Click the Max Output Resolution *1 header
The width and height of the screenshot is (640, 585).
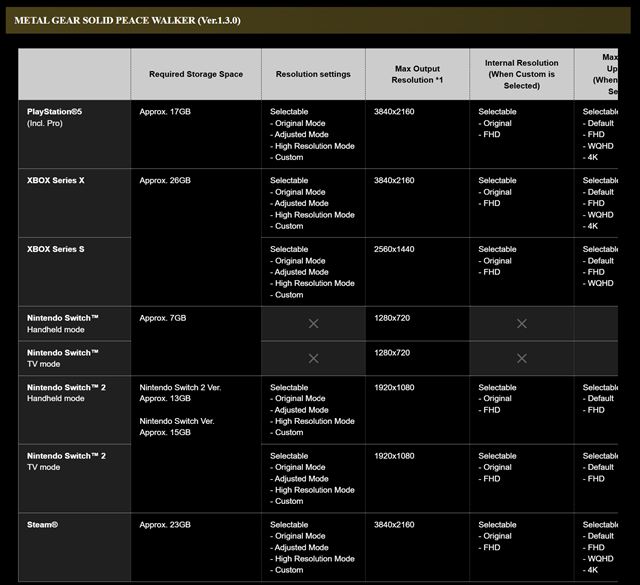coord(417,74)
